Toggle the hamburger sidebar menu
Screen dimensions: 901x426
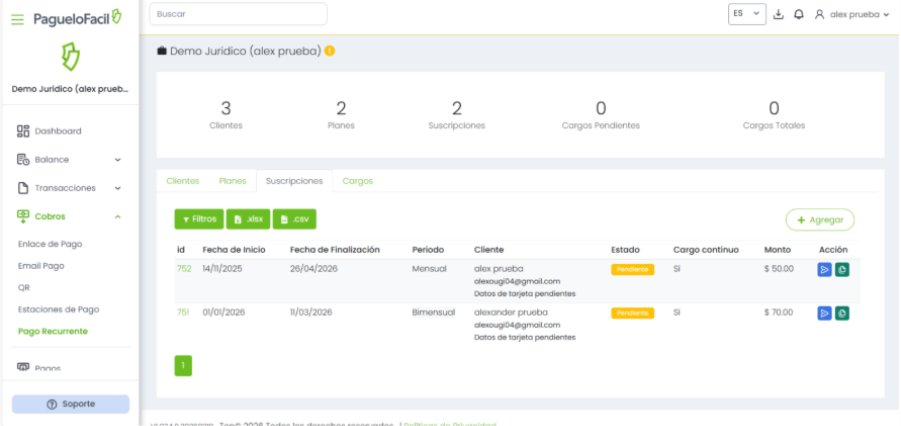coord(17,19)
